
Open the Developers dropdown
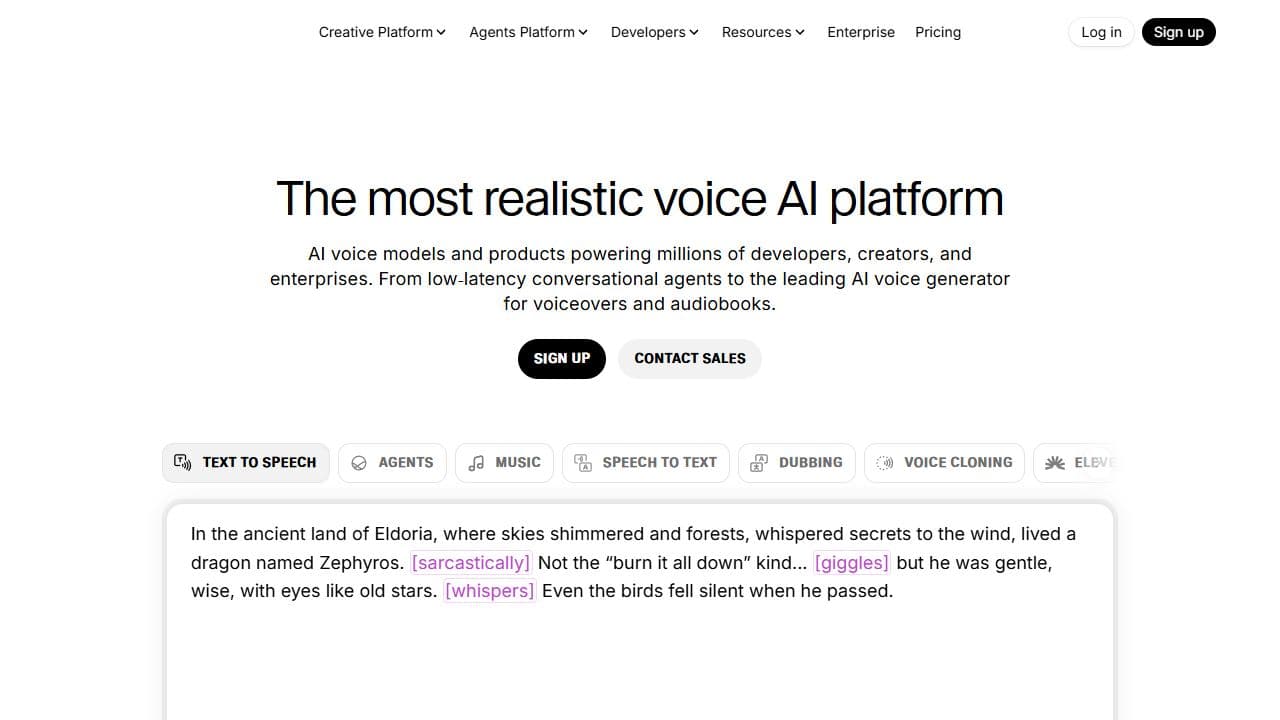click(x=654, y=32)
